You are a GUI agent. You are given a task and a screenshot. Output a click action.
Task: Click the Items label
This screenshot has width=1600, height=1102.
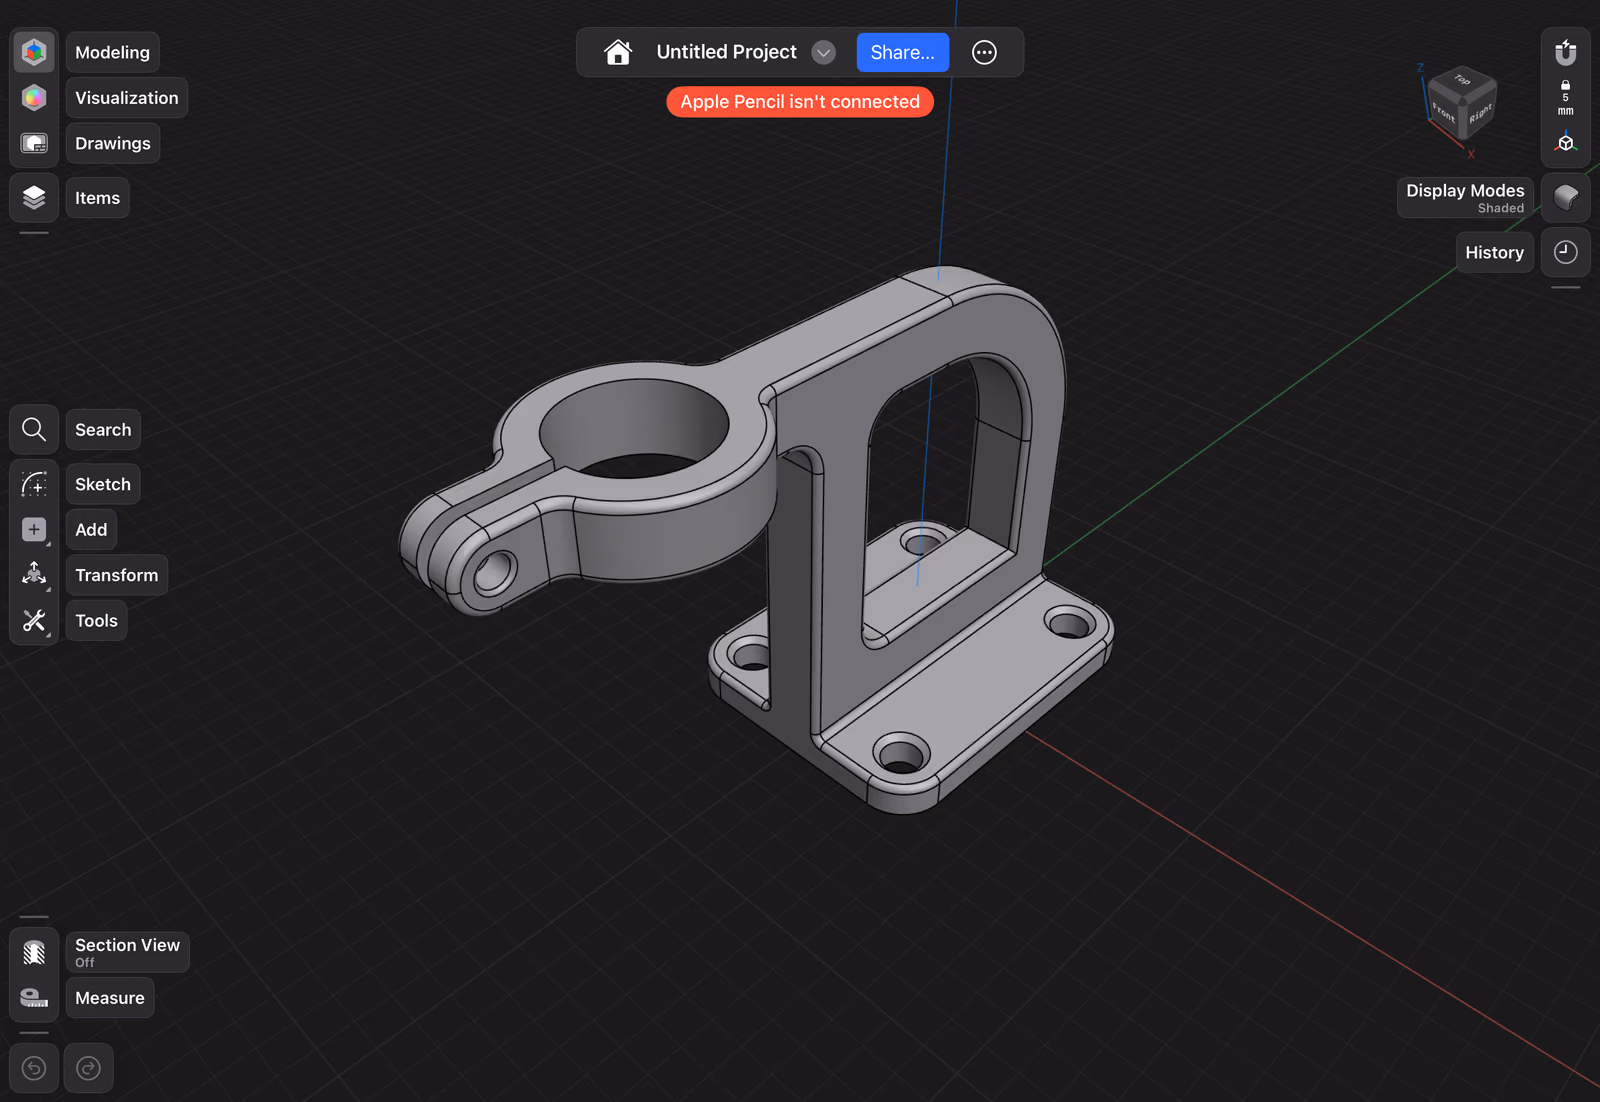click(x=97, y=197)
